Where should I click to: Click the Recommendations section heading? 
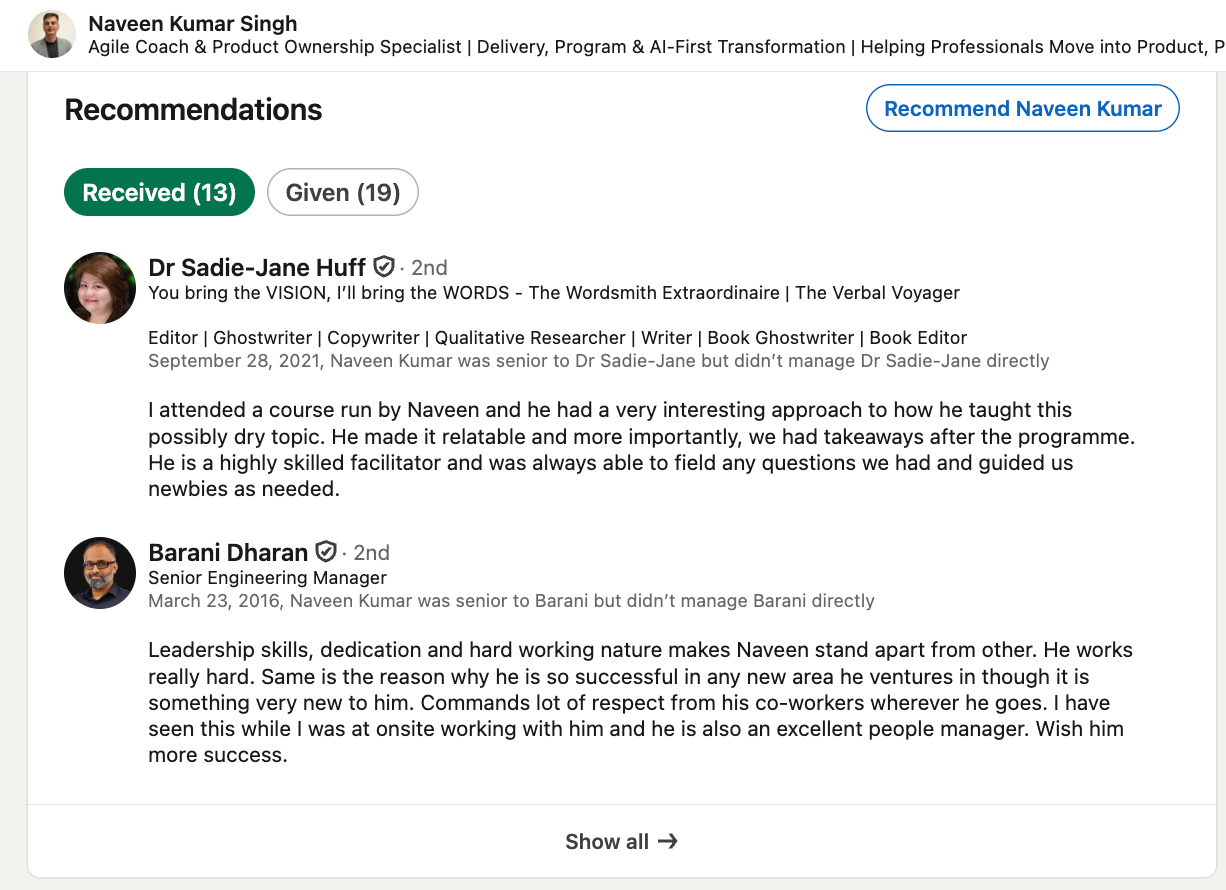[193, 110]
